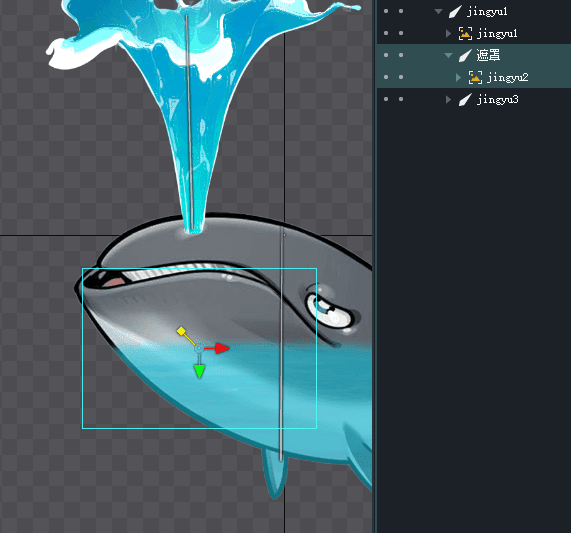Select the 遮罩 item in tree
571x533 pixels.
pos(488,55)
